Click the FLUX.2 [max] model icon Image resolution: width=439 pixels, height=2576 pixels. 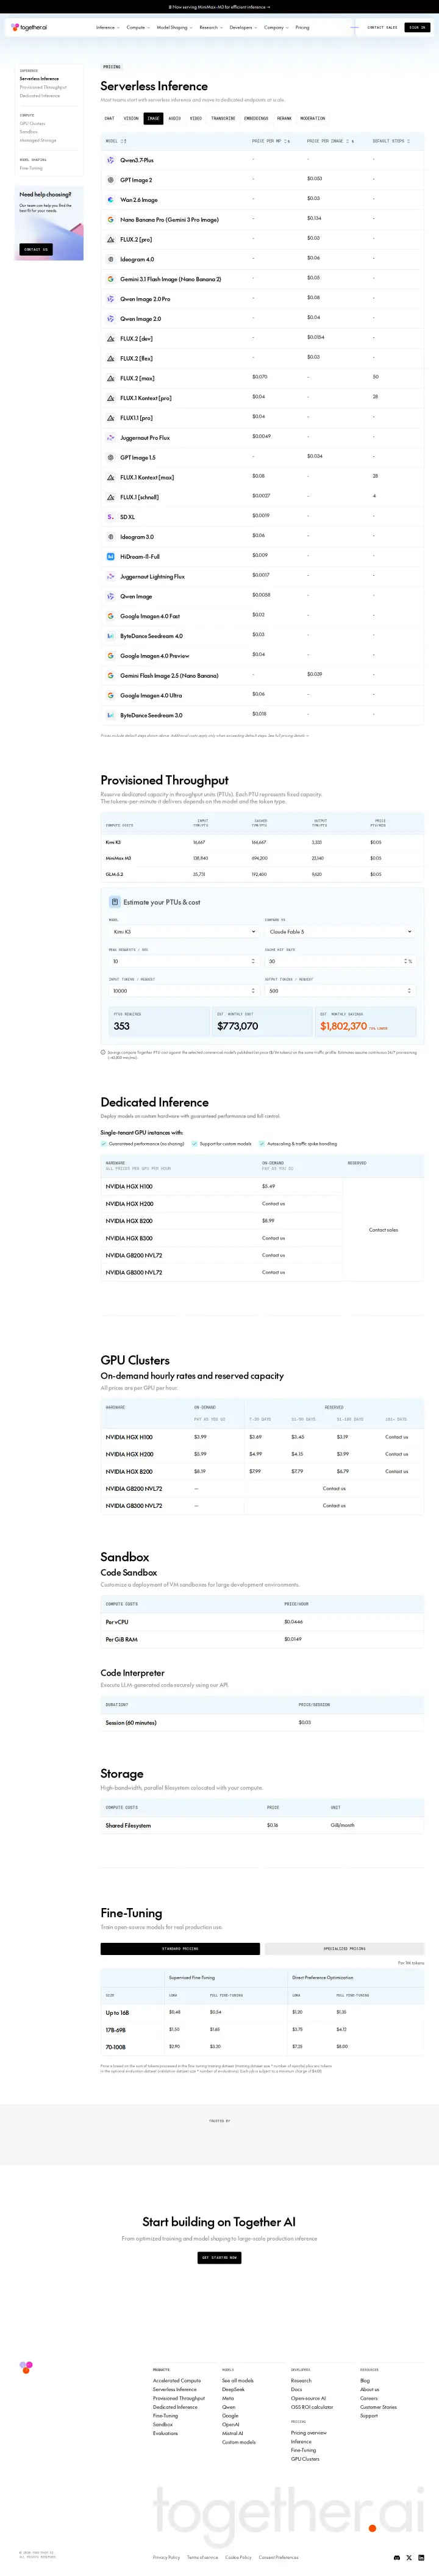111,378
